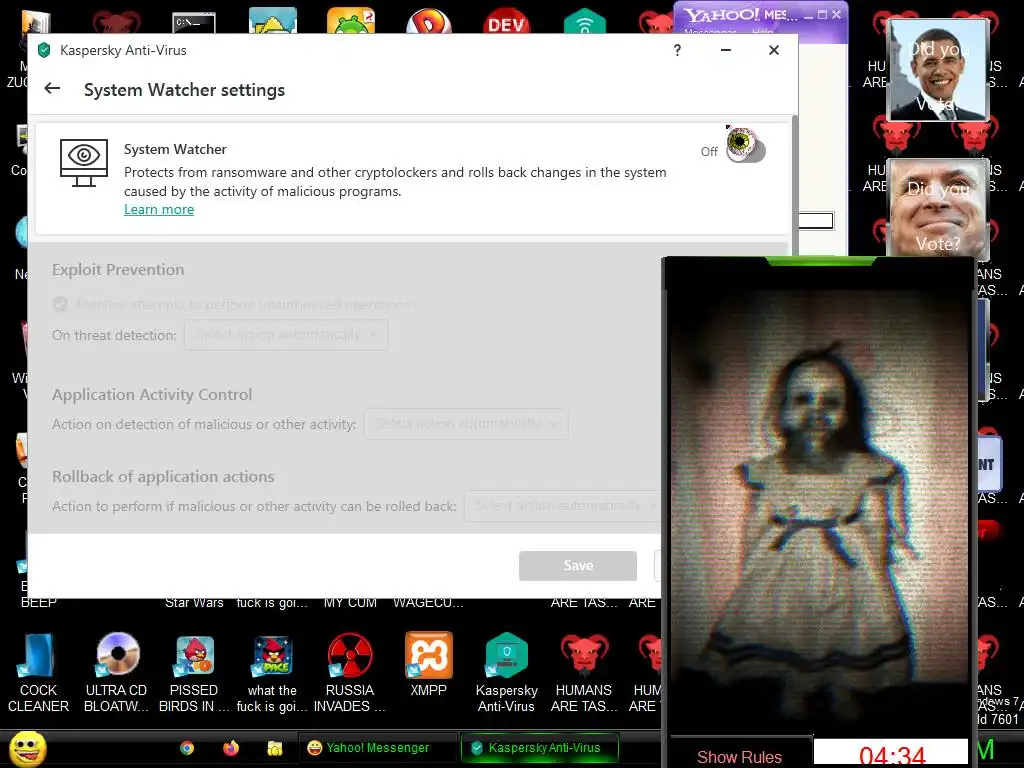Open the RUSSIA INVADES... desktop icon
The width and height of the screenshot is (1024, 768).
pyautogui.click(x=349, y=673)
